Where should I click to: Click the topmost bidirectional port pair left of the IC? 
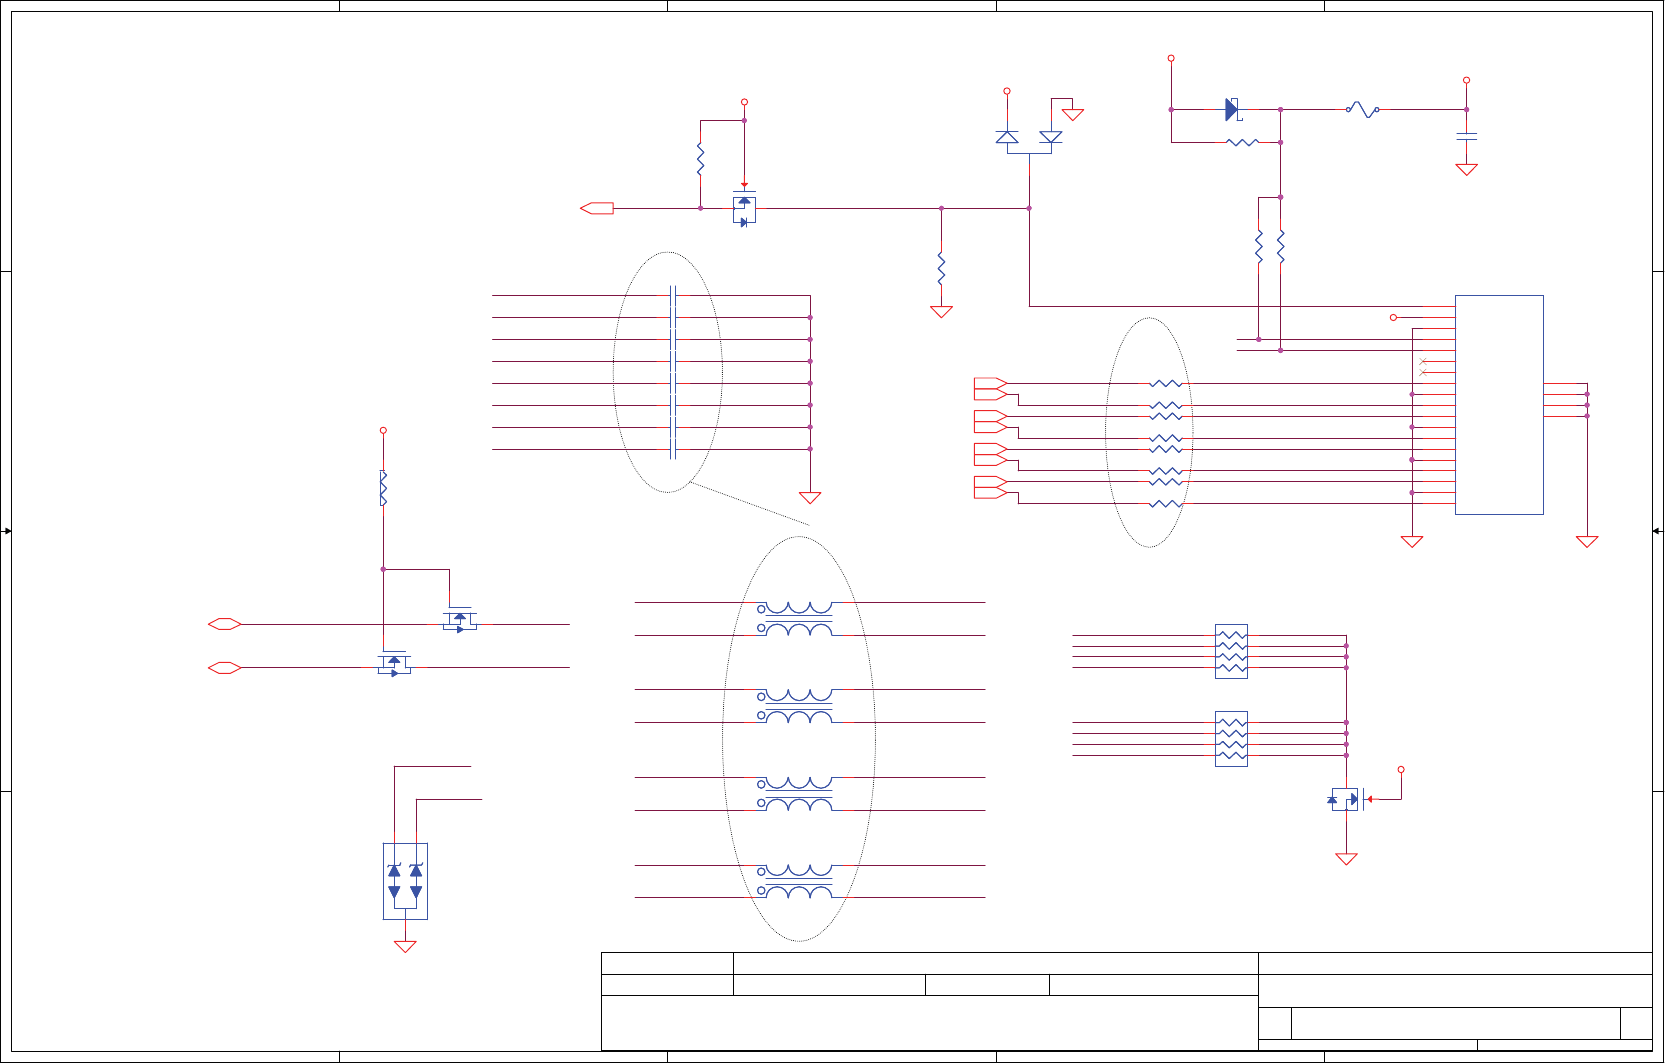click(x=991, y=389)
